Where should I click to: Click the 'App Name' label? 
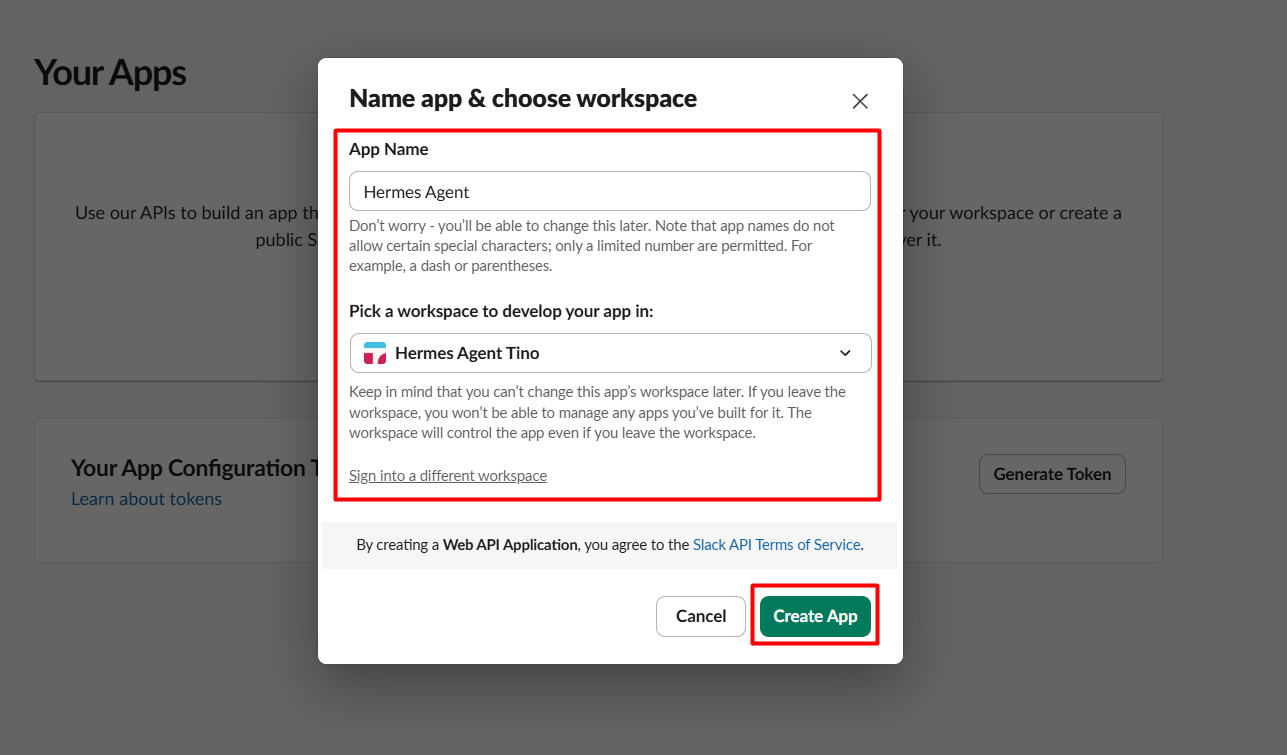(389, 149)
